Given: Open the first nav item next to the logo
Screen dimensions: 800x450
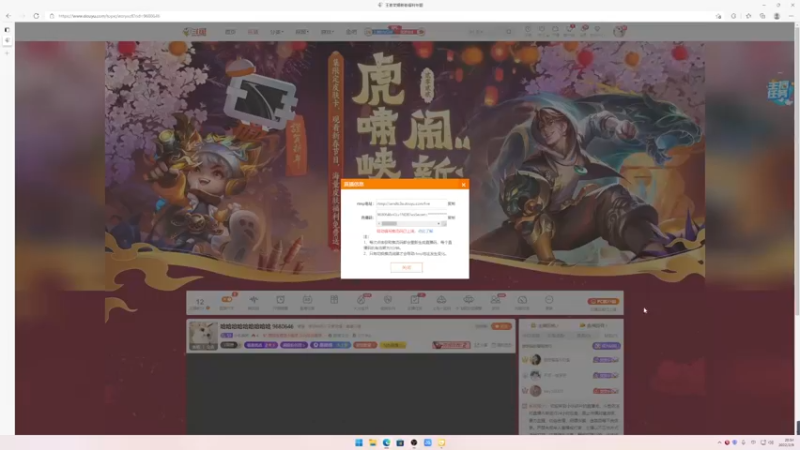Looking at the screenshot, I should (x=230, y=32).
